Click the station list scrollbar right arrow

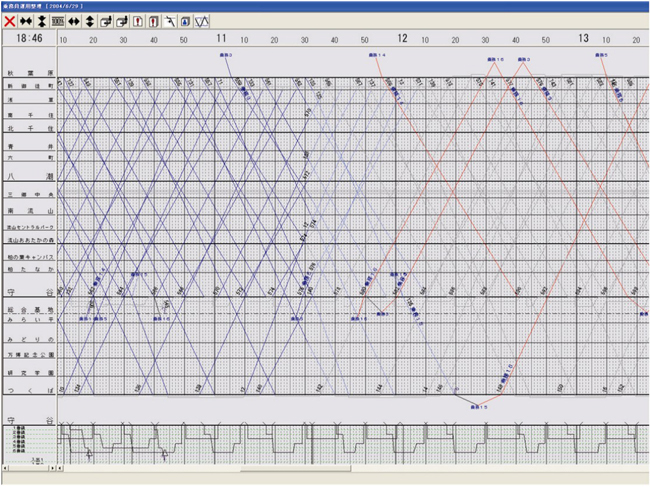(53, 468)
